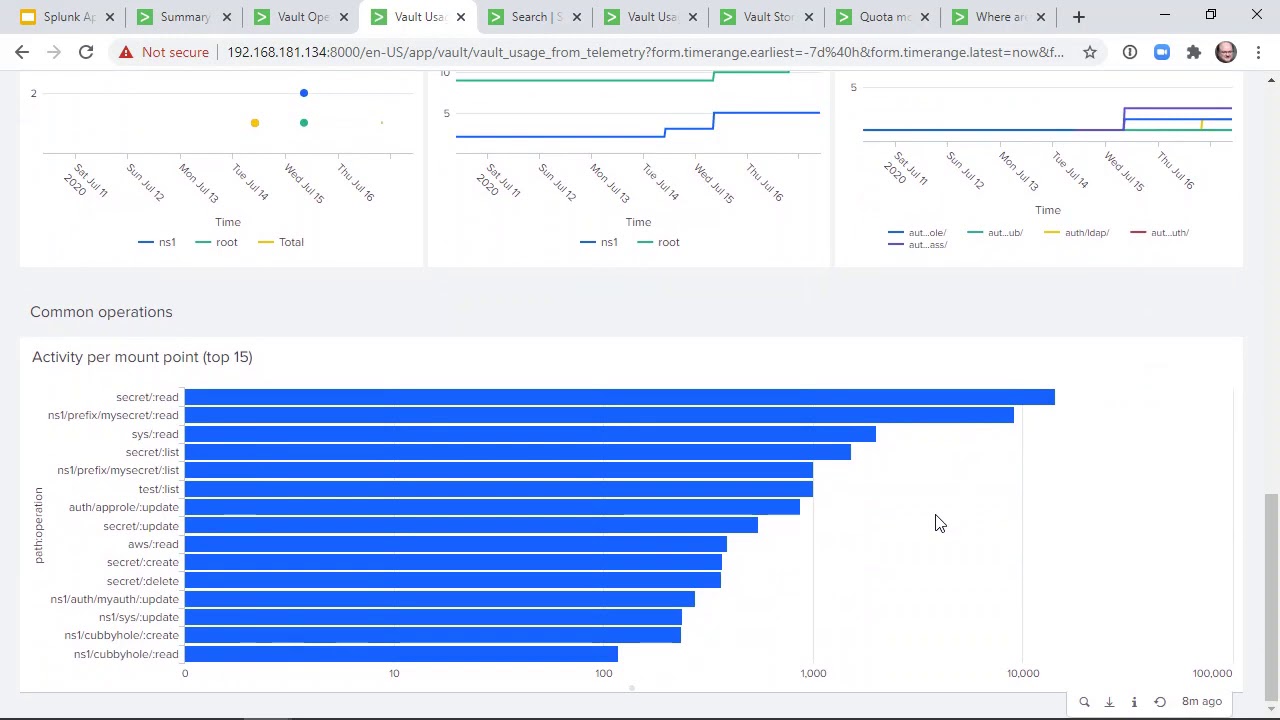The width and height of the screenshot is (1280, 720).
Task: Click the secret/:read bar
Action: tap(620, 397)
